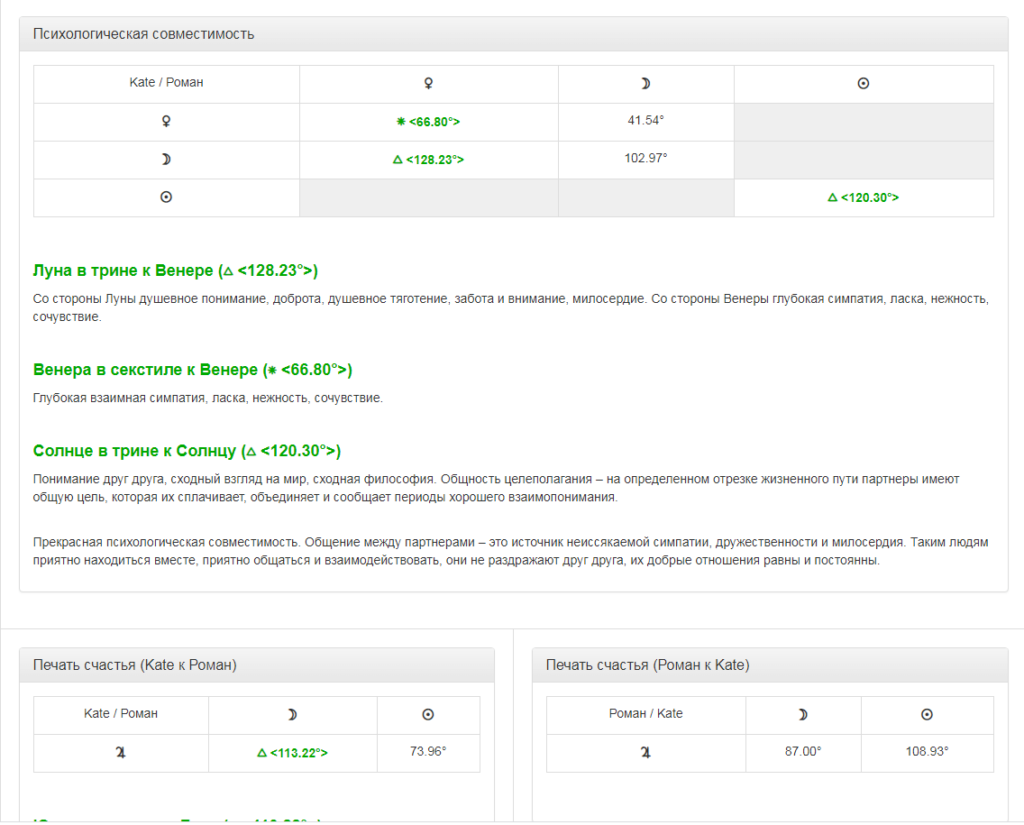
Task: Click Sun column header in Роман к Kate table
Action: [926, 715]
